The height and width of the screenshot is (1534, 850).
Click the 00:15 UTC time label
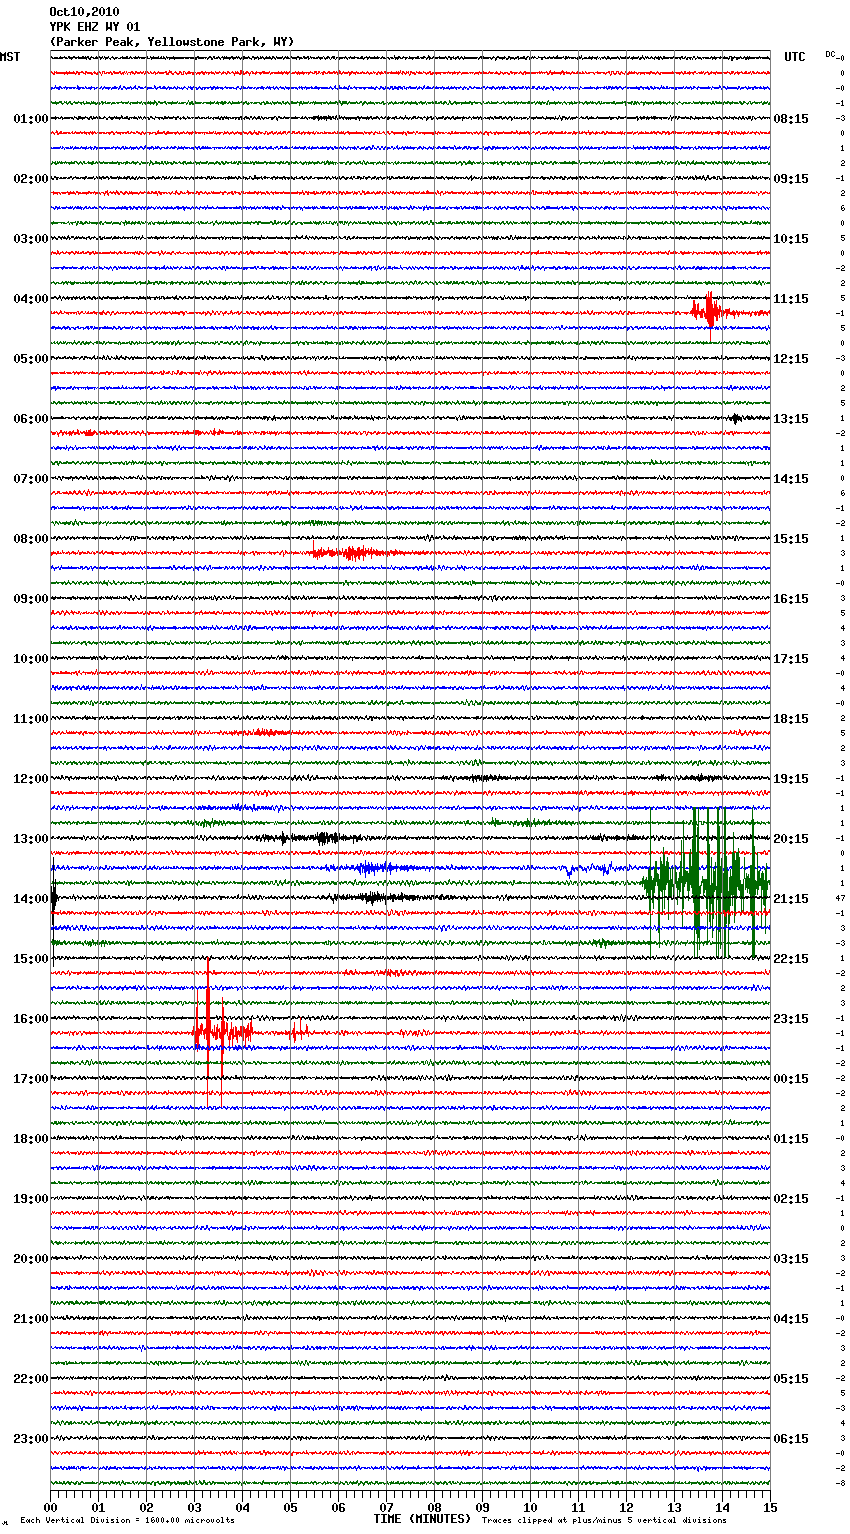791,1079
